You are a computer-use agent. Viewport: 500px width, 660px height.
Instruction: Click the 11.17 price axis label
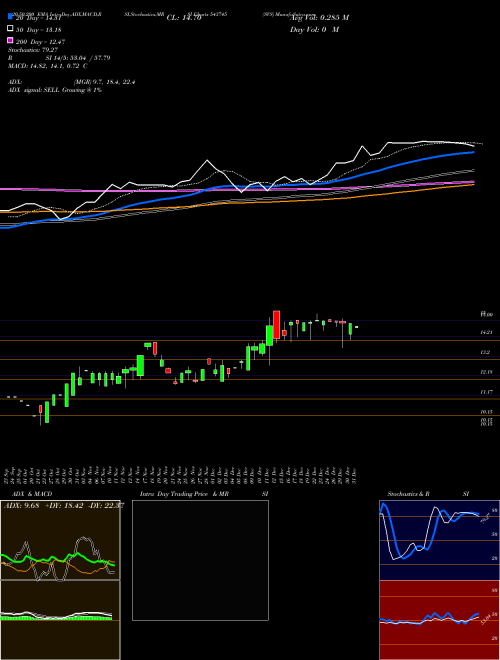[486, 392]
